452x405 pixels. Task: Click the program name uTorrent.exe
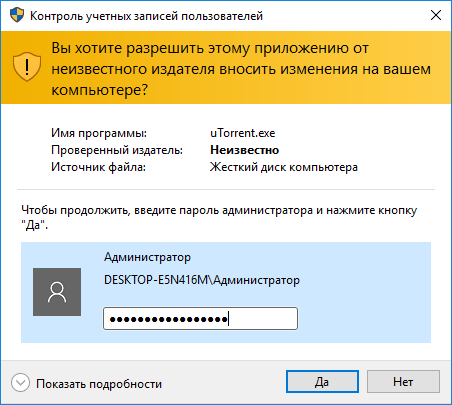[x=243, y=133]
